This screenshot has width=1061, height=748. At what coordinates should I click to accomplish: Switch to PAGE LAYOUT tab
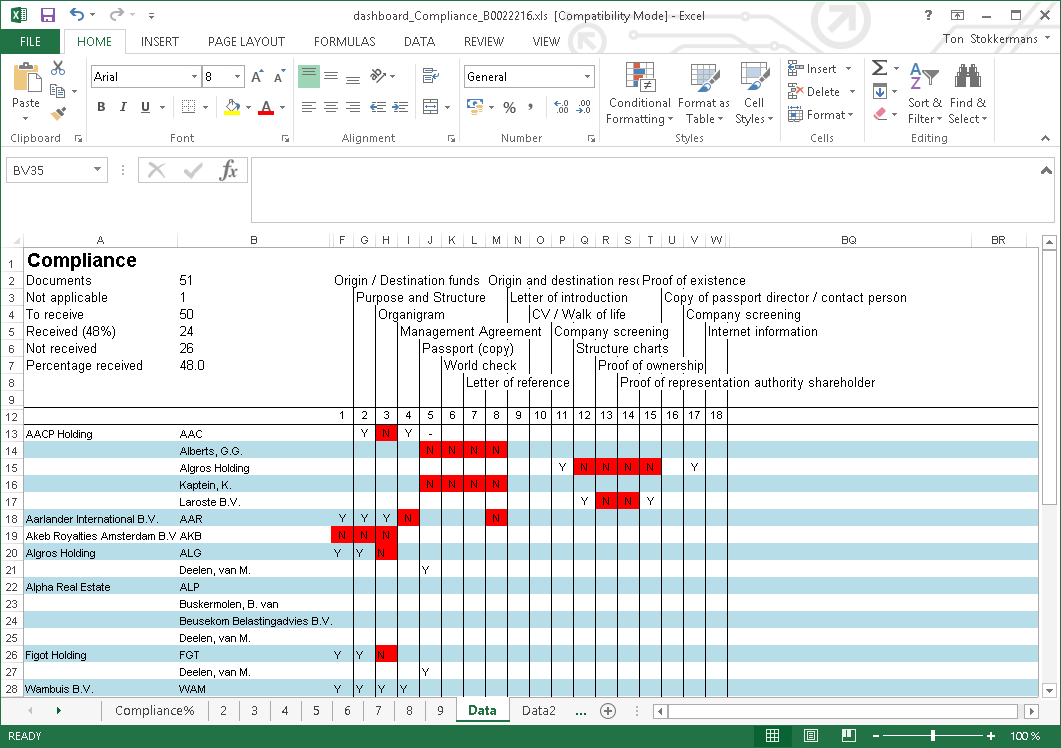pyautogui.click(x=246, y=41)
